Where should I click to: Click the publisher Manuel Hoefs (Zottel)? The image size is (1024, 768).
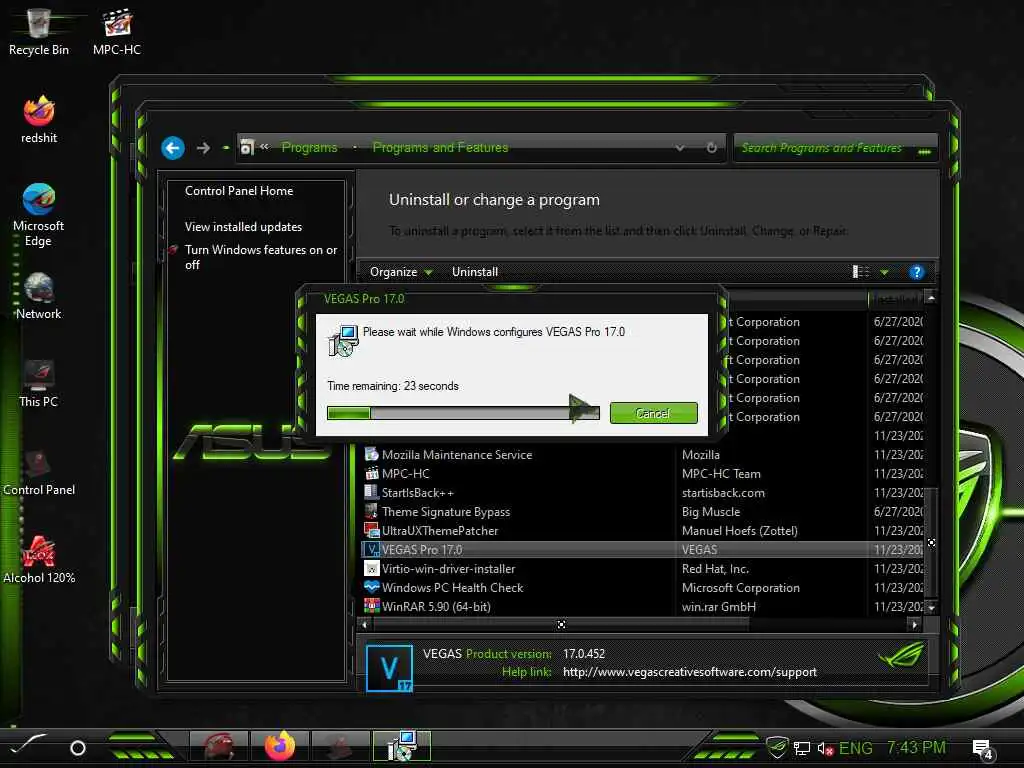739,531
